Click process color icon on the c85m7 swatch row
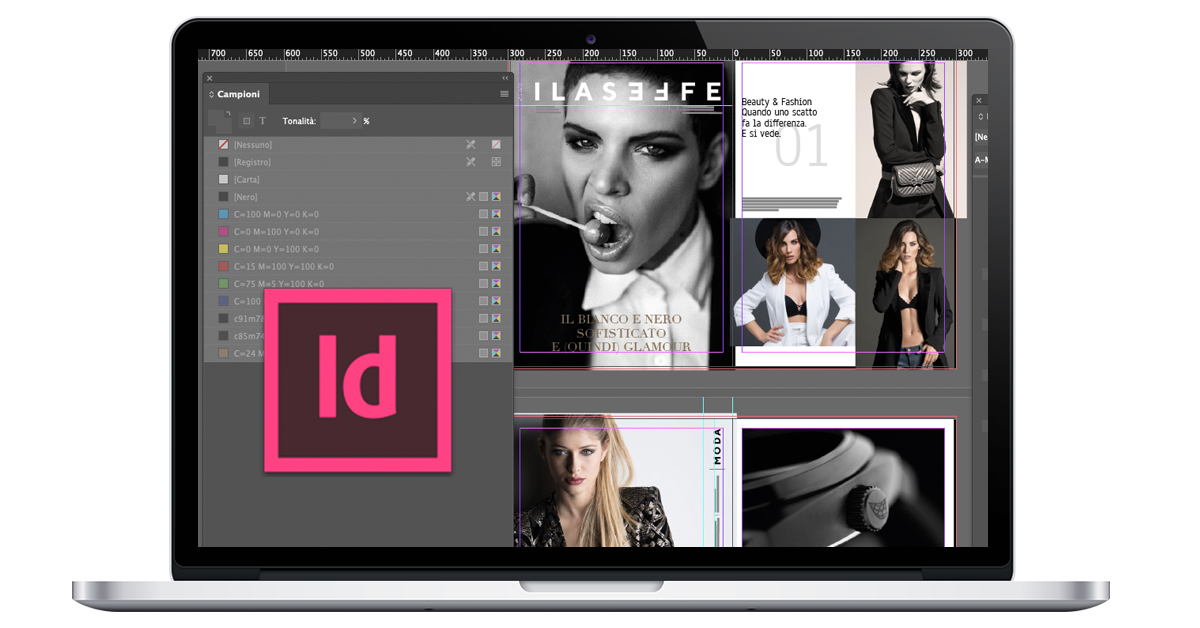 pyautogui.click(x=483, y=336)
